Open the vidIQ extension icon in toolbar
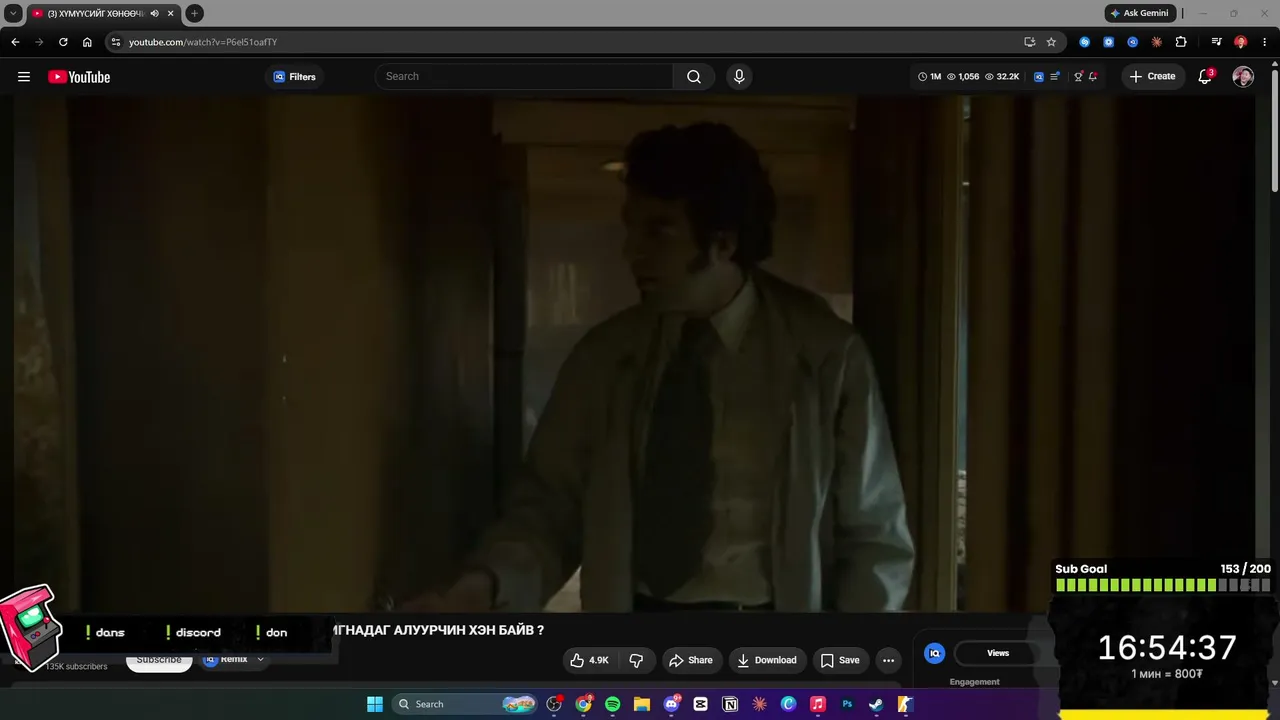This screenshot has height=720, width=1280. [x=1133, y=42]
